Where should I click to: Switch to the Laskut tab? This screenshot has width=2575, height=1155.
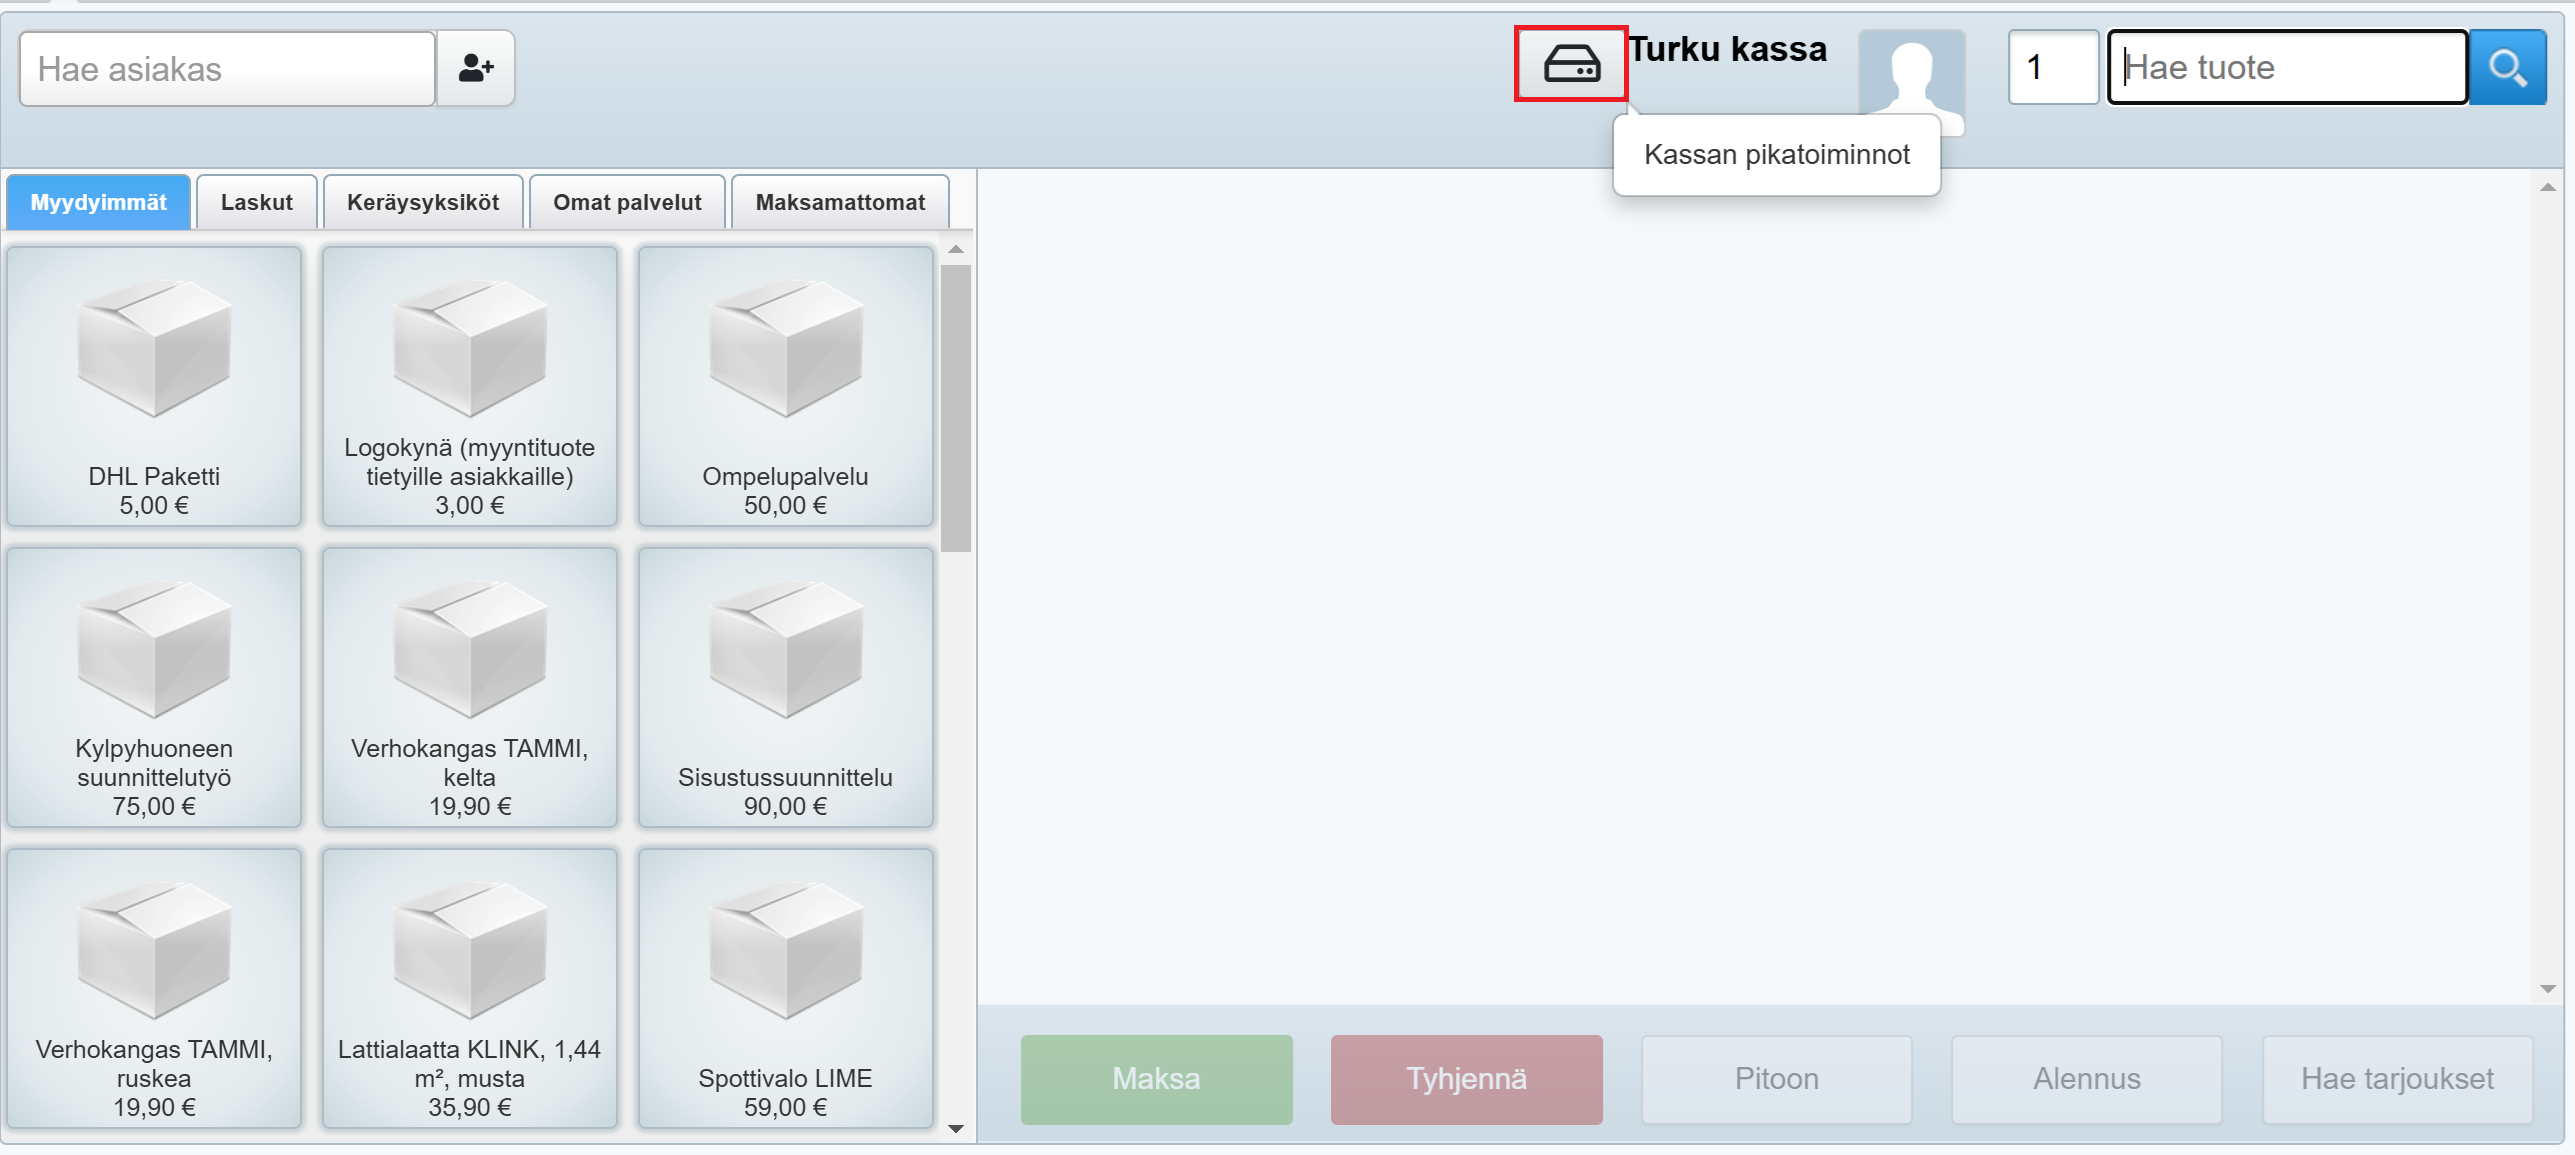pyautogui.click(x=257, y=202)
